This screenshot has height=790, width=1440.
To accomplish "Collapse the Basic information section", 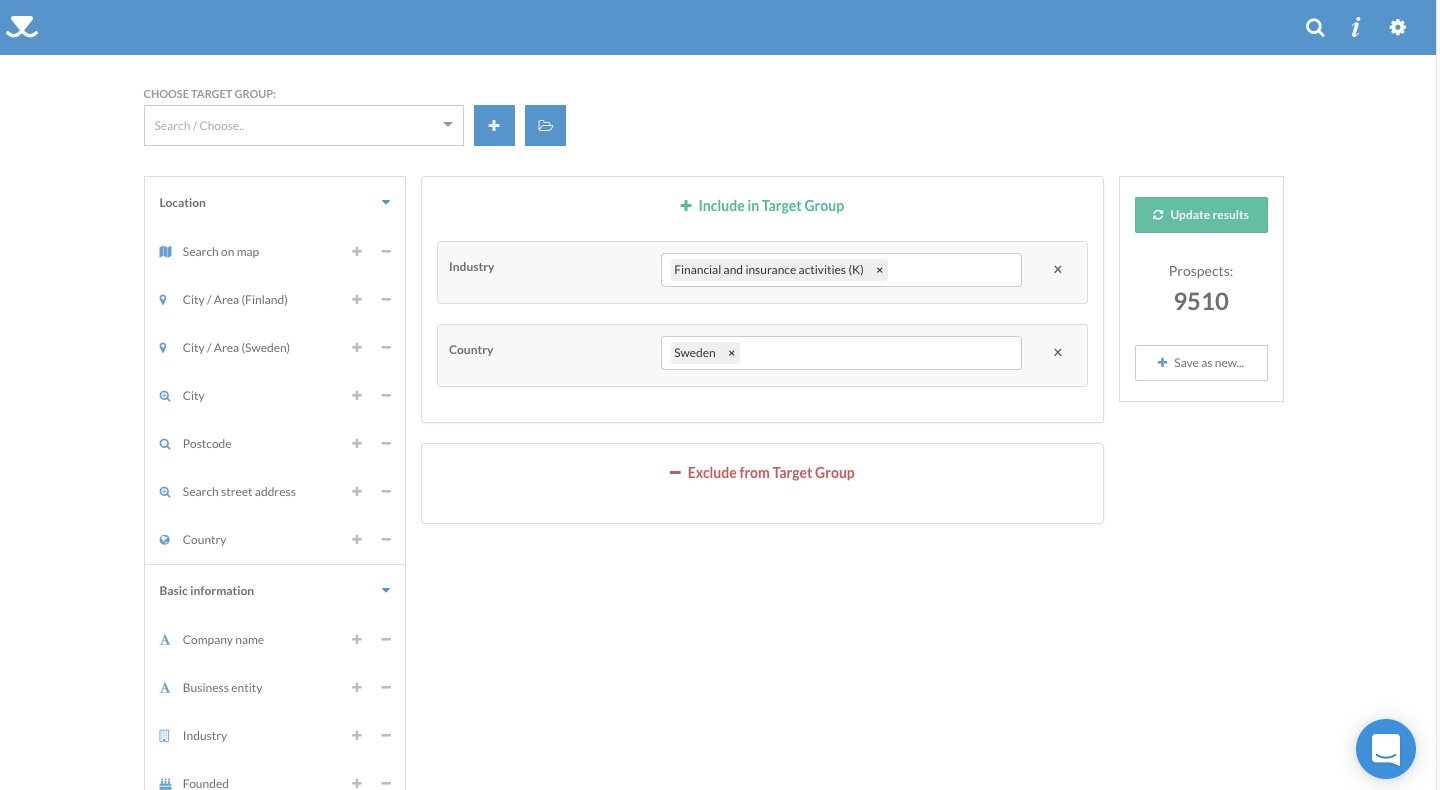I will pos(386,591).
